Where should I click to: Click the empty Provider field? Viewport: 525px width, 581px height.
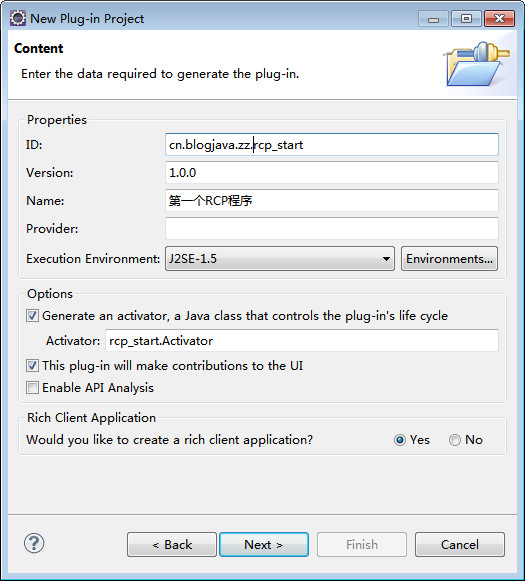tap(332, 229)
